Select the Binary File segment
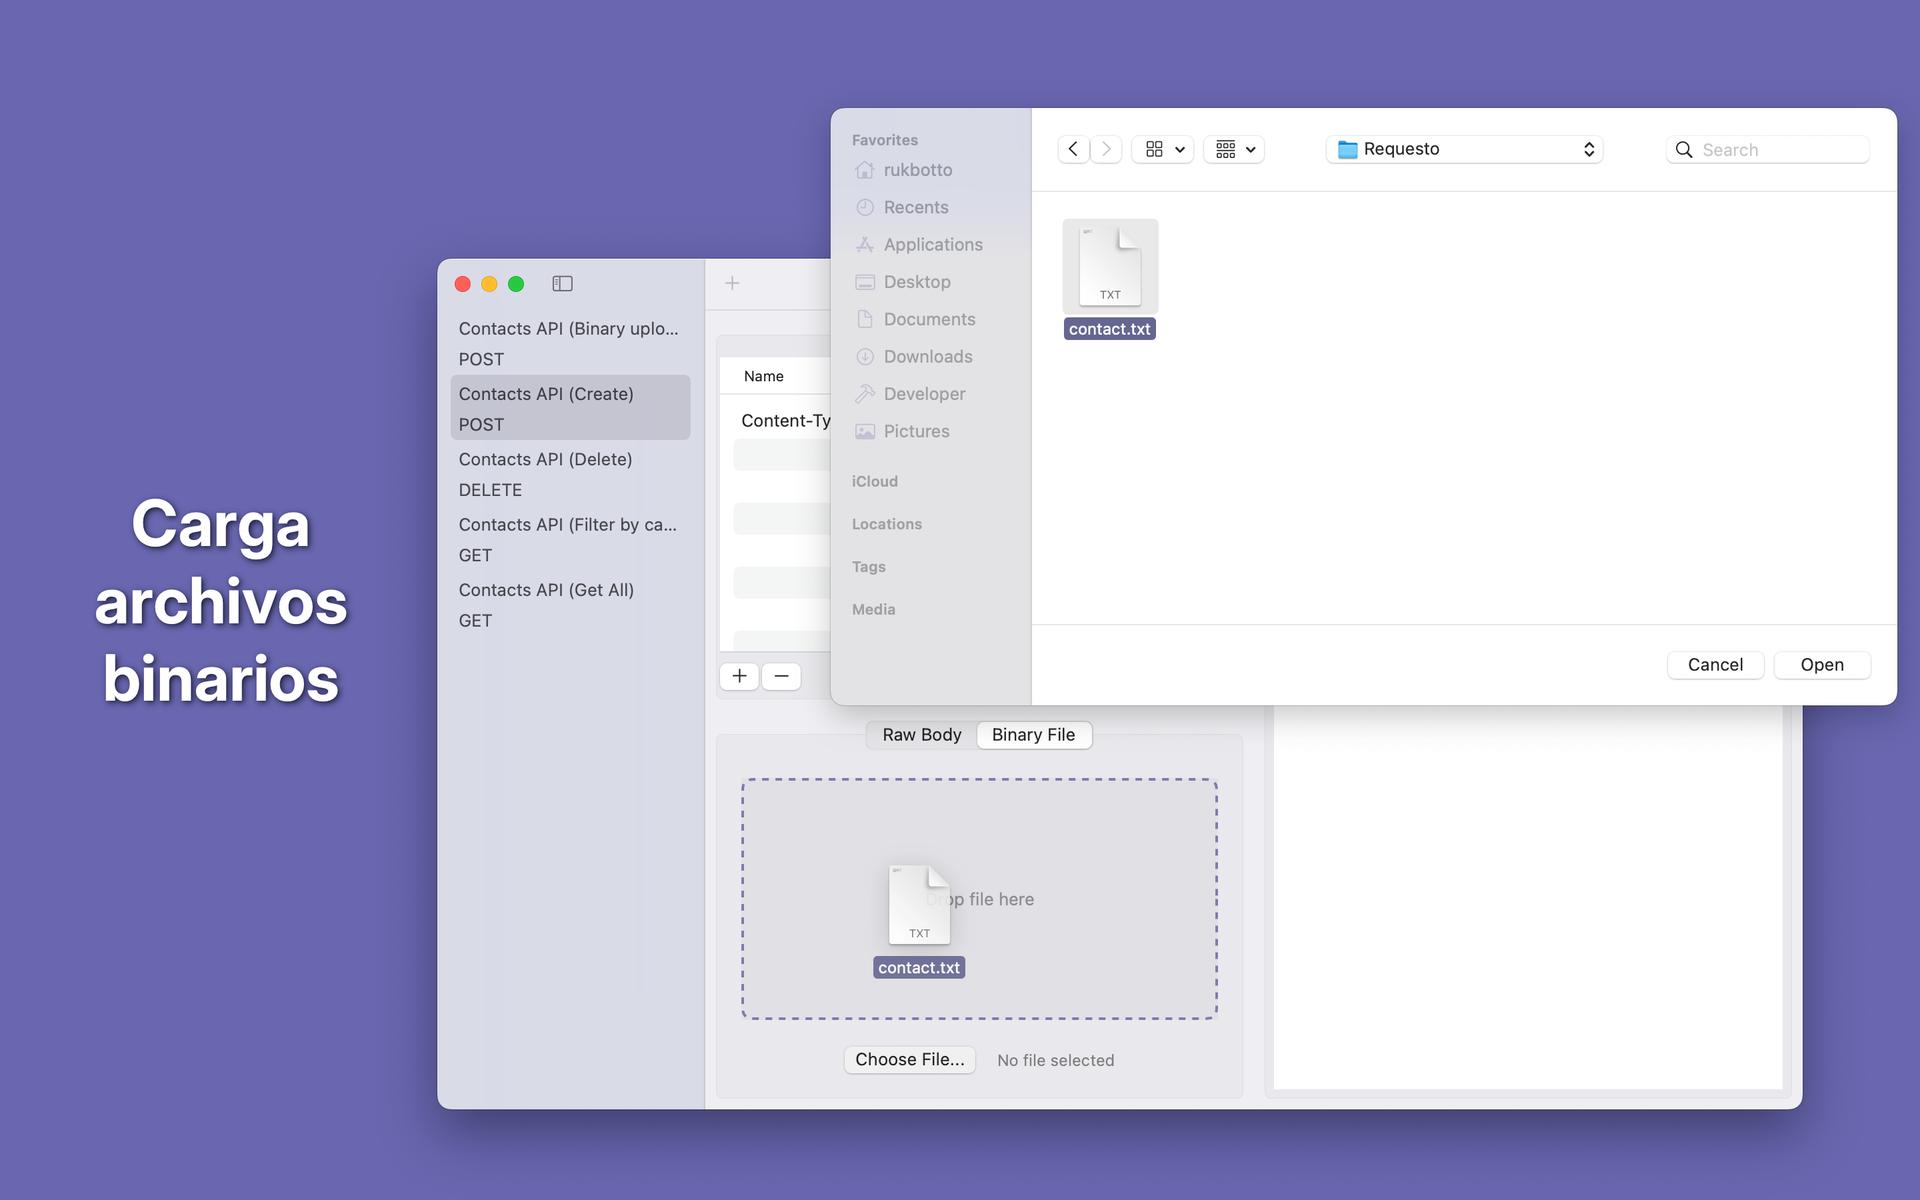 [1033, 735]
